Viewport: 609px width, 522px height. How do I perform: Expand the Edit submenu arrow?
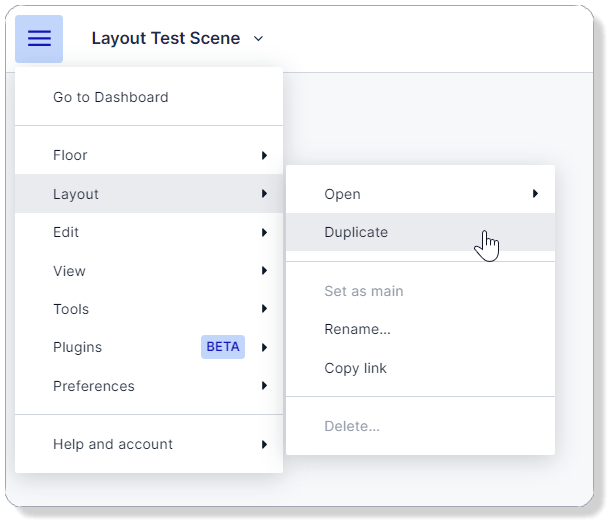point(264,232)
